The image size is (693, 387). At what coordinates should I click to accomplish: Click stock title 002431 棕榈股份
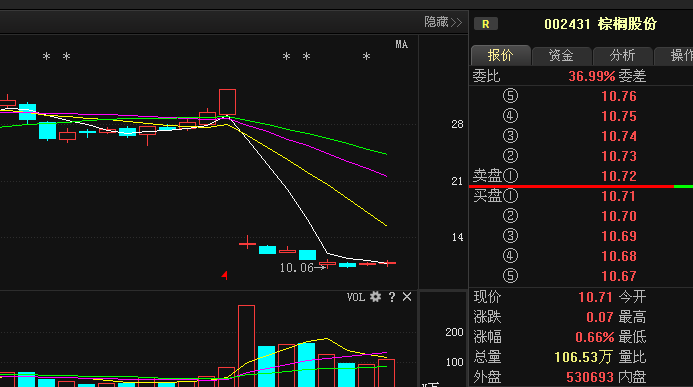pos(601,24)
